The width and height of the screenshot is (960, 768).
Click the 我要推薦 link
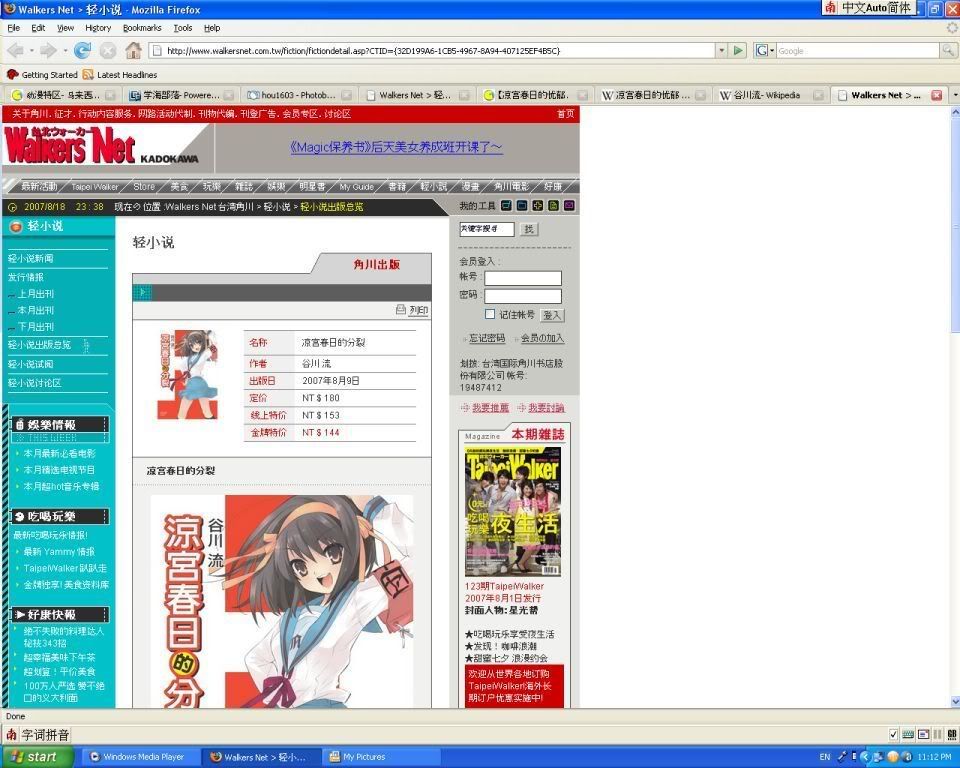pyautogui.click(x=490, y=408)
